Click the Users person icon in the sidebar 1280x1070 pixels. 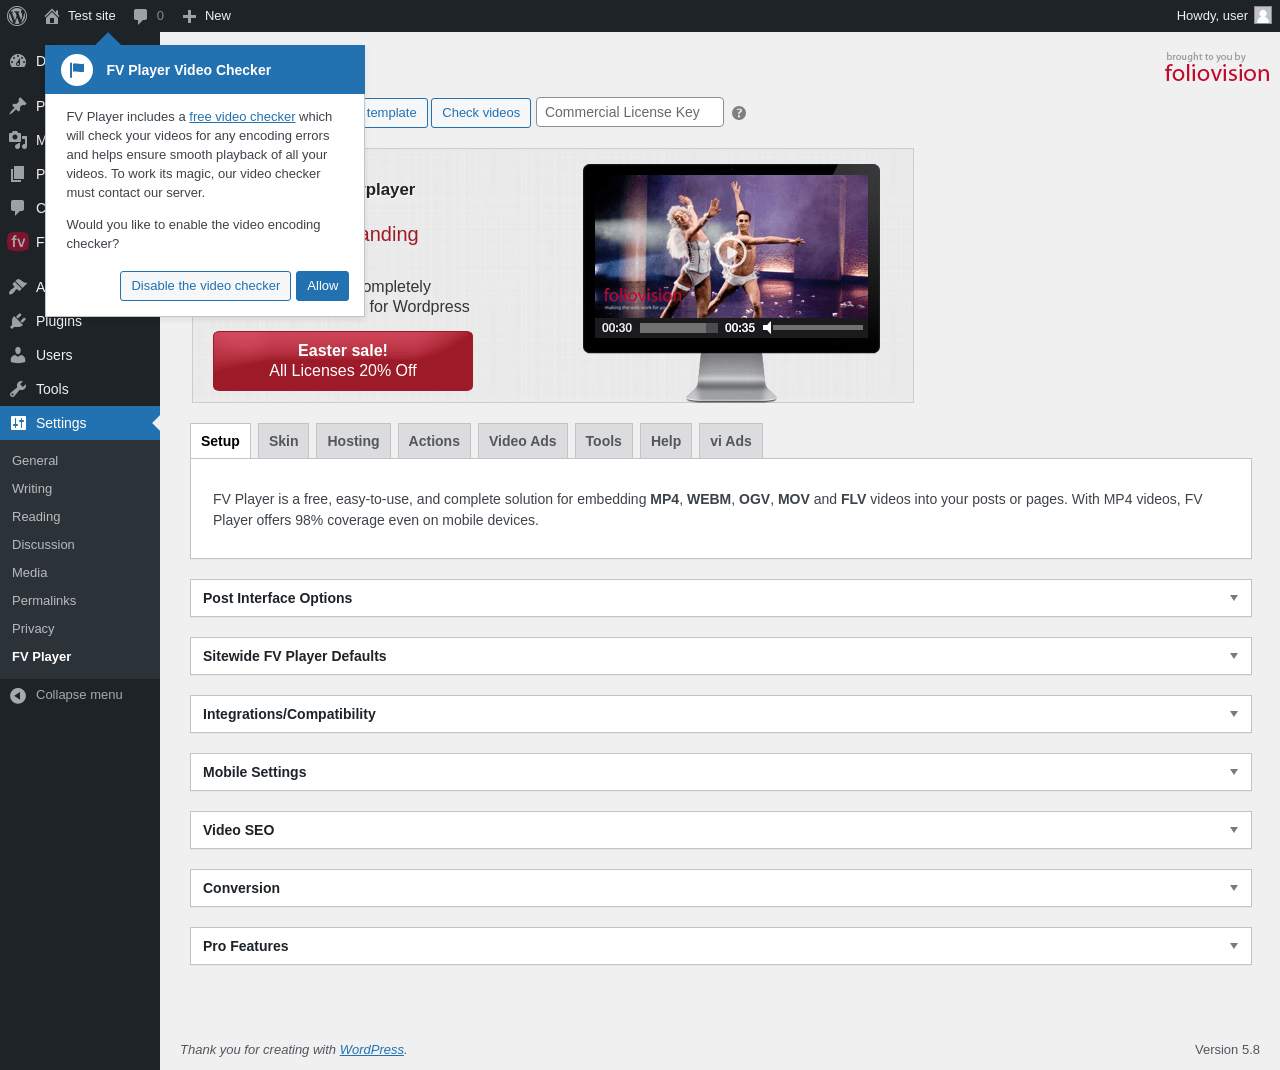click(18, 355)
